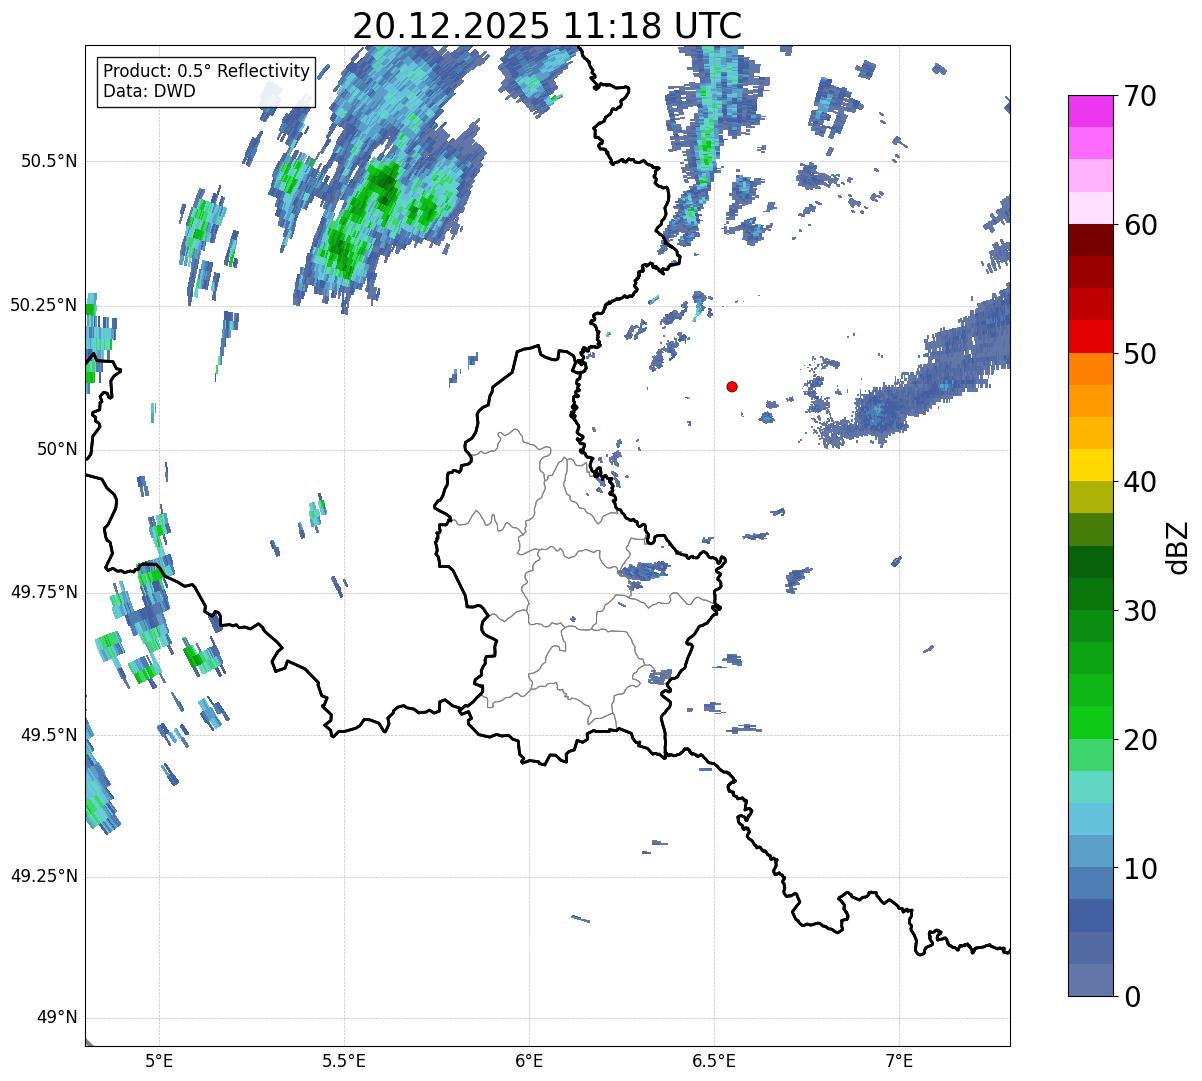This screenshot has height=1081, width=1202.
Task: Click the 6°E longitude label
Action: 529,1061
